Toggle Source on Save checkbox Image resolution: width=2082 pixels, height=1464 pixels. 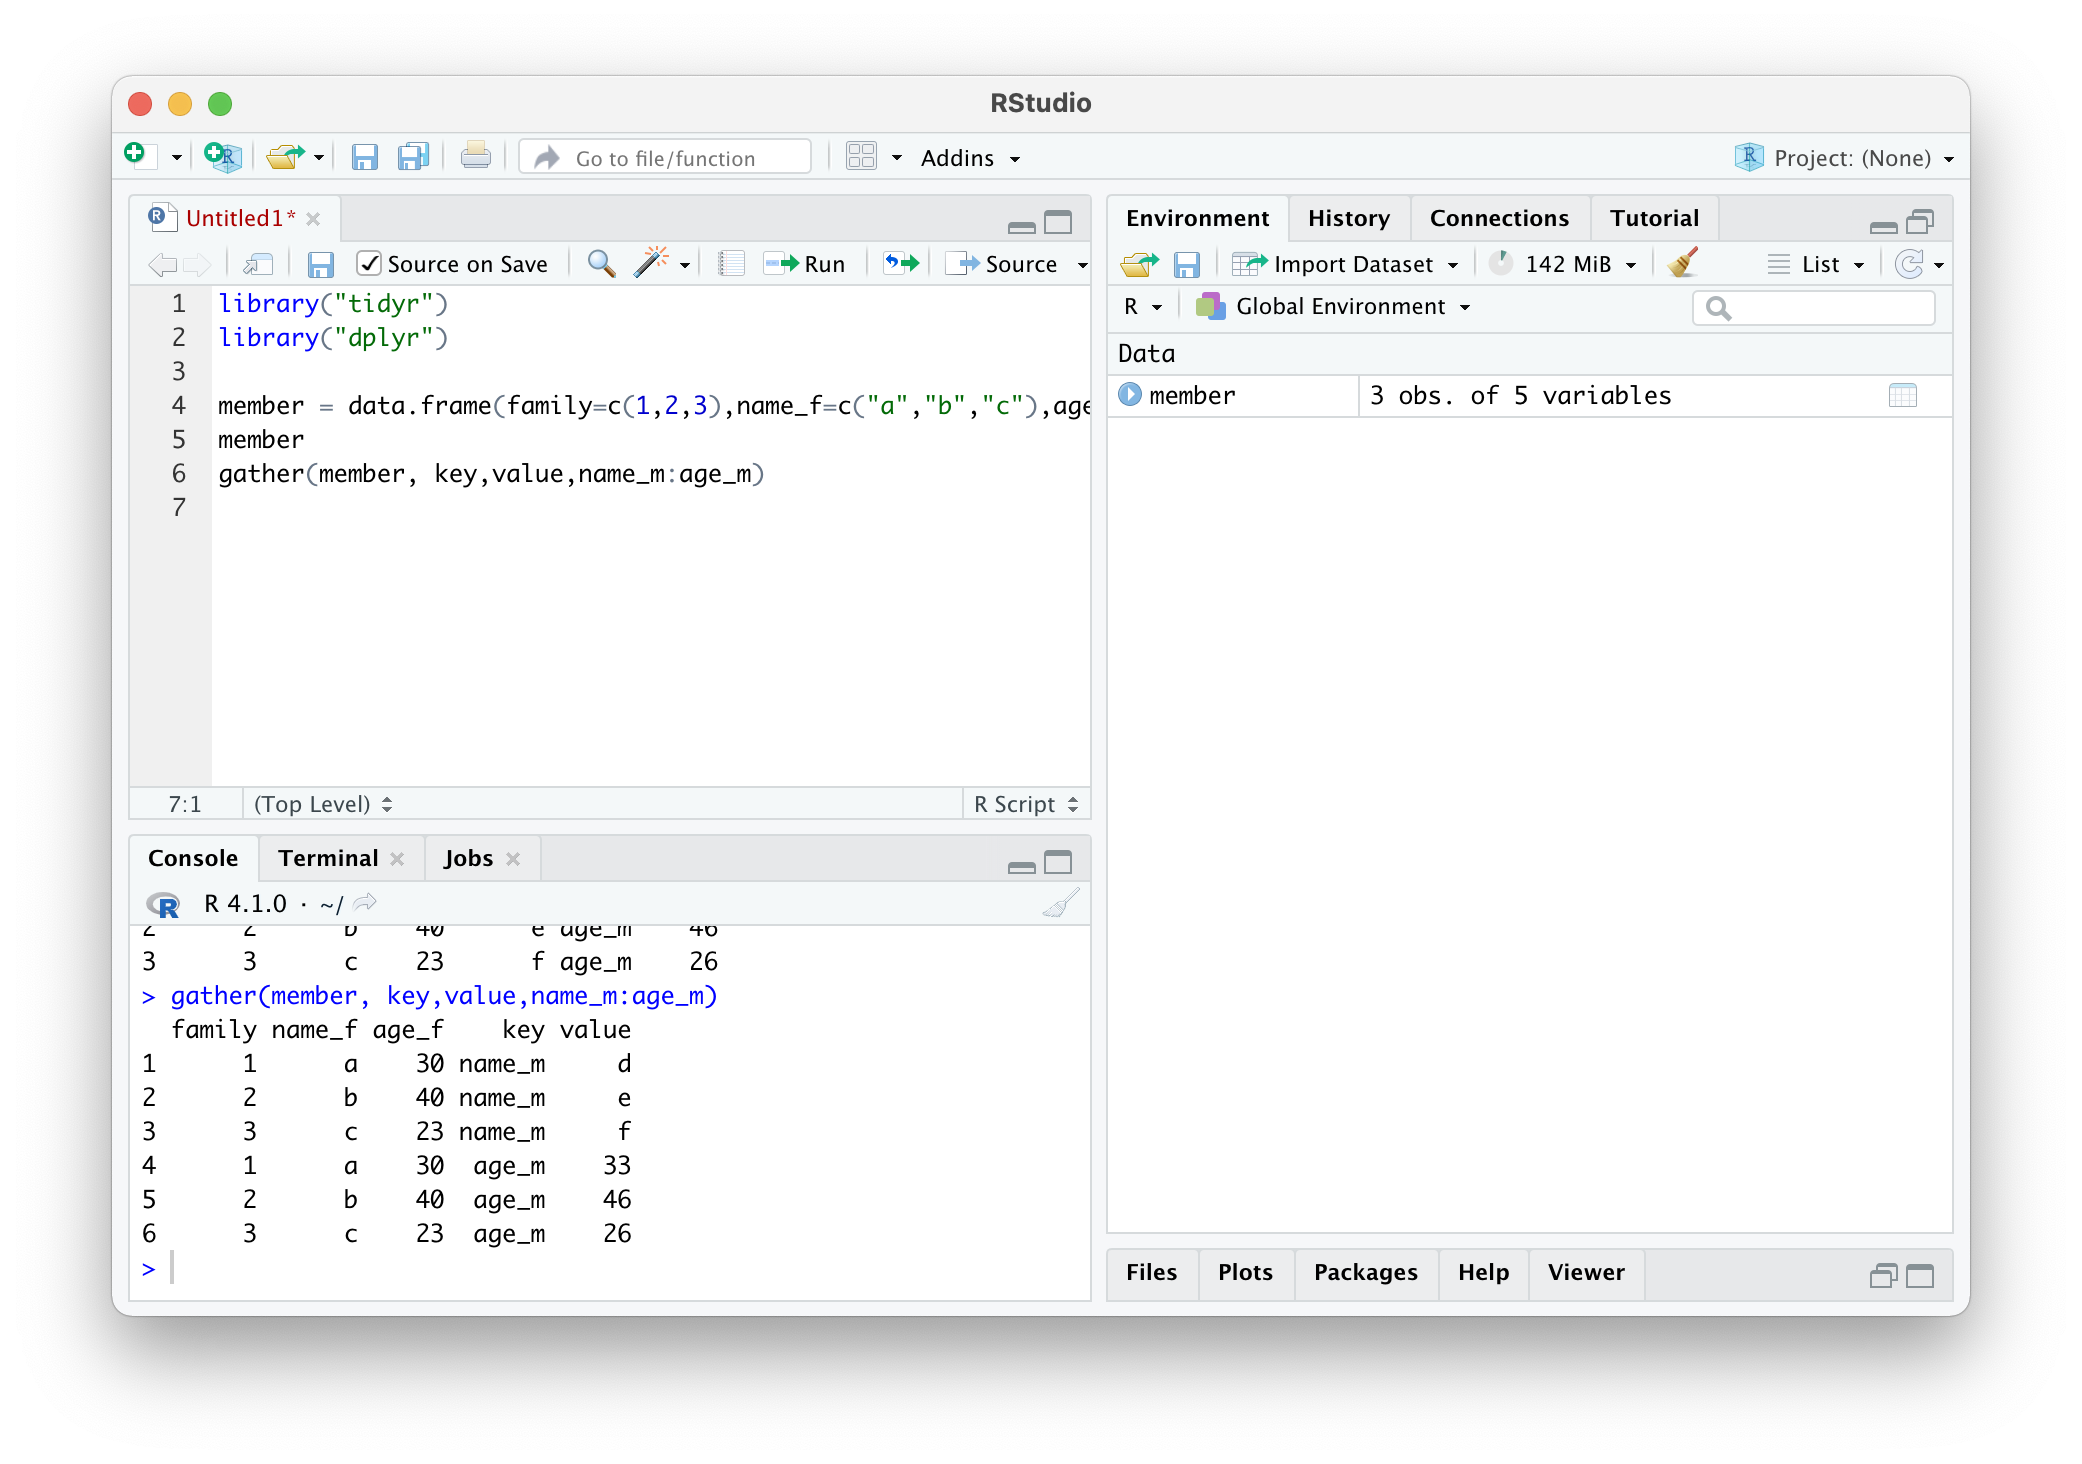(x=369, y=264)
